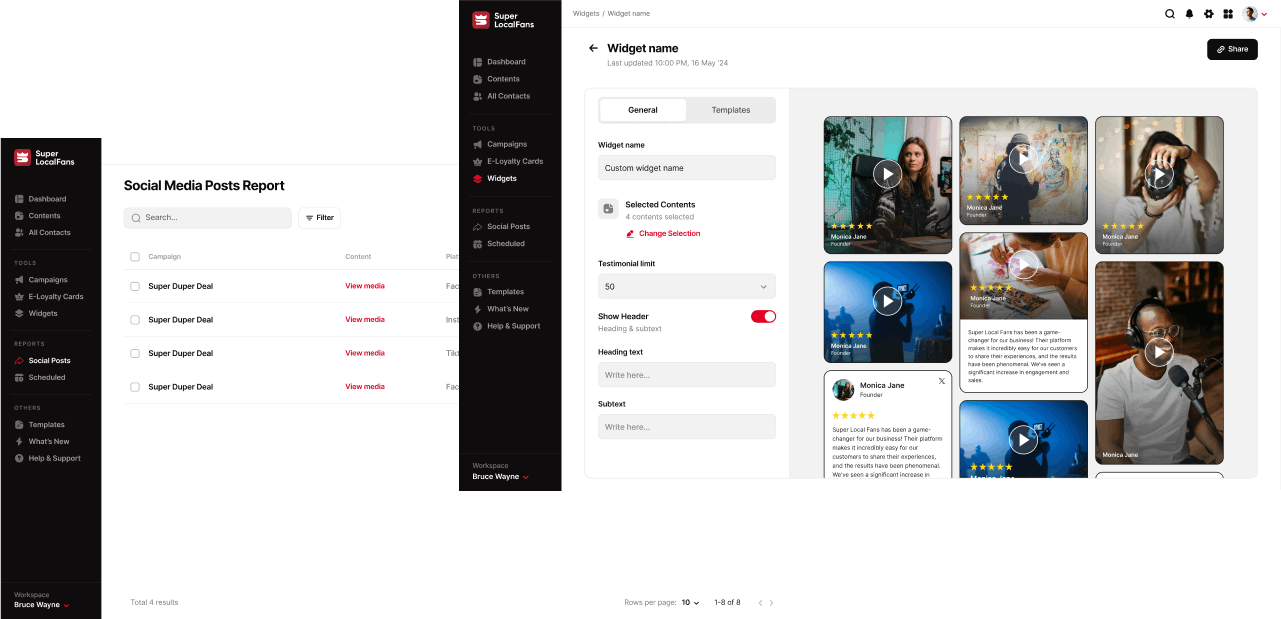This screenshot has width=1281, height=619.
Task: Open settings gear icon in top bar
Action: click(1209, 14)
